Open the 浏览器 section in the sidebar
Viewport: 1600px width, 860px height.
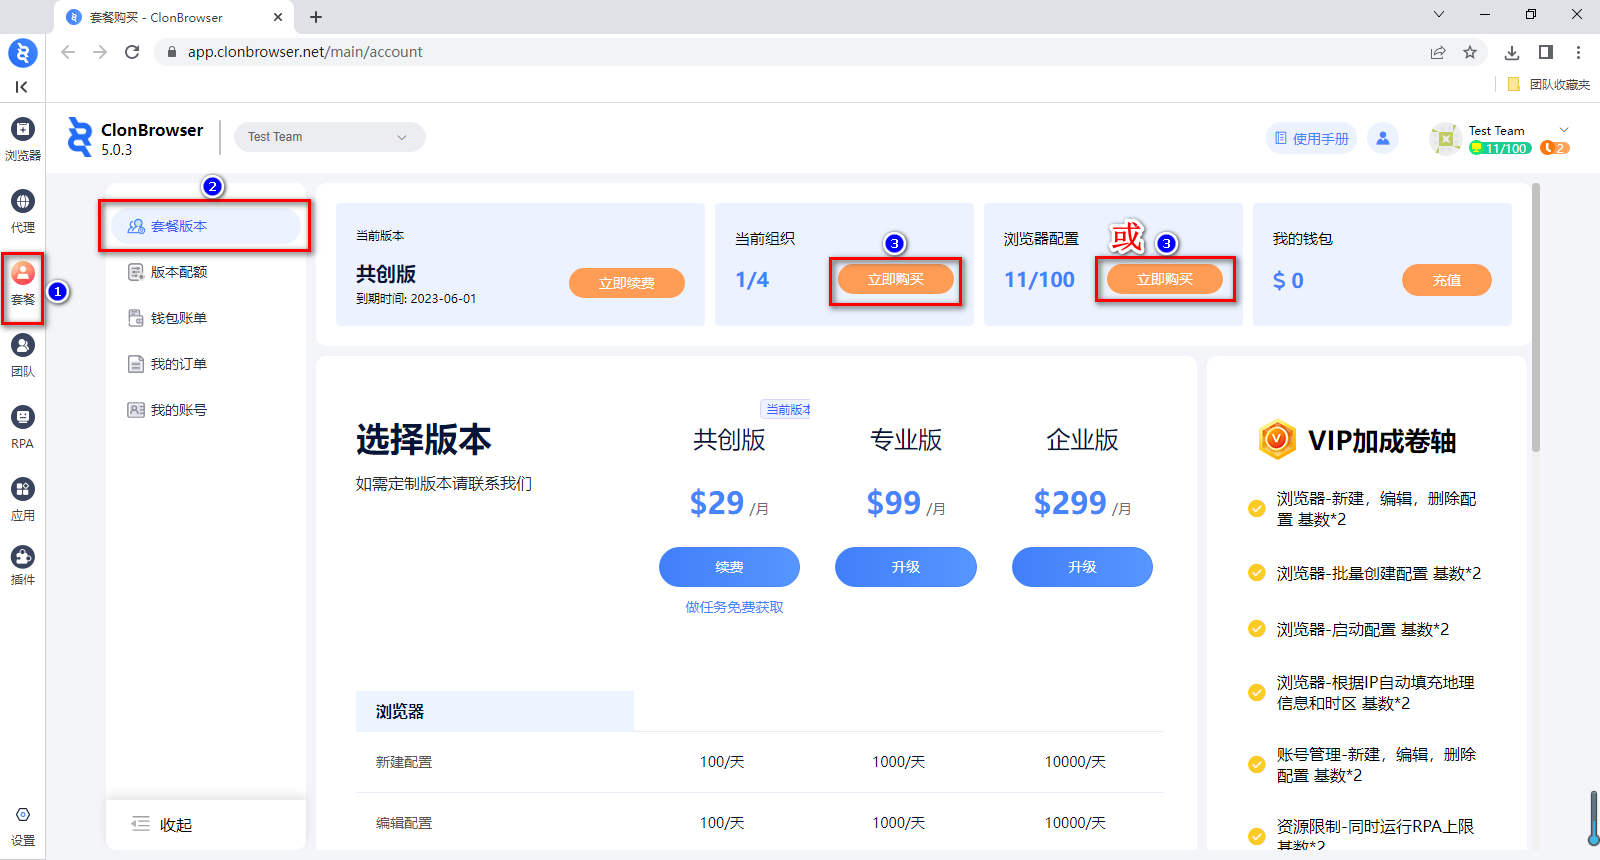tap(22, 139)
